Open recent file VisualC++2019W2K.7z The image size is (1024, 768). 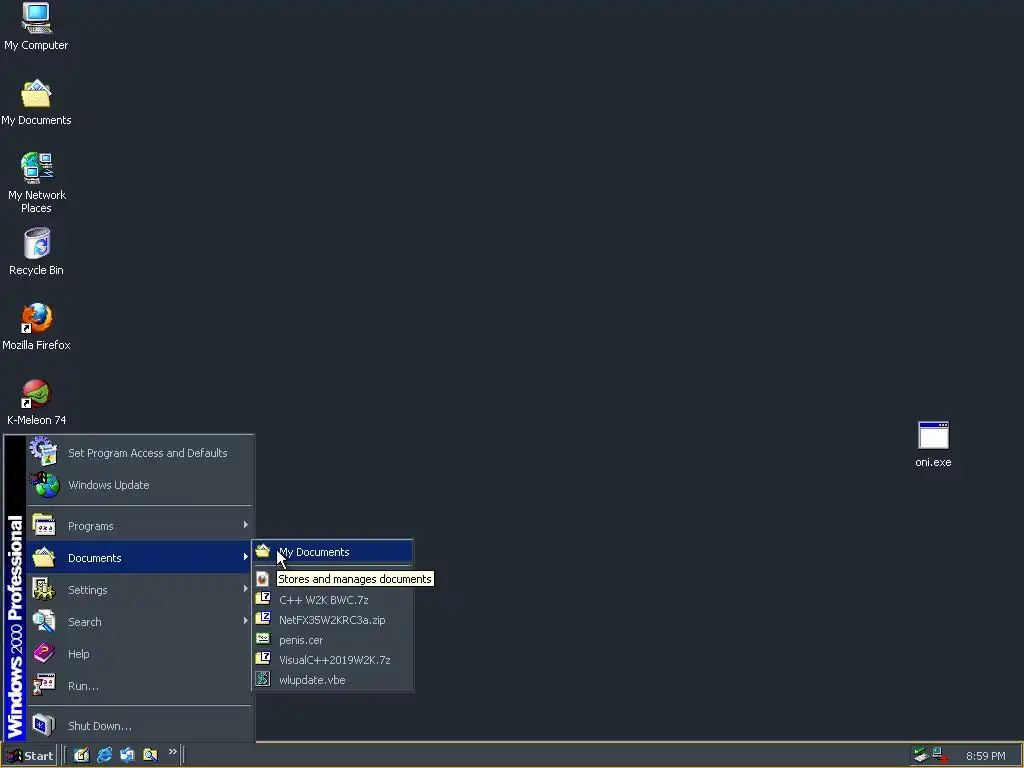pyautogui.click(x=333, y=660)
